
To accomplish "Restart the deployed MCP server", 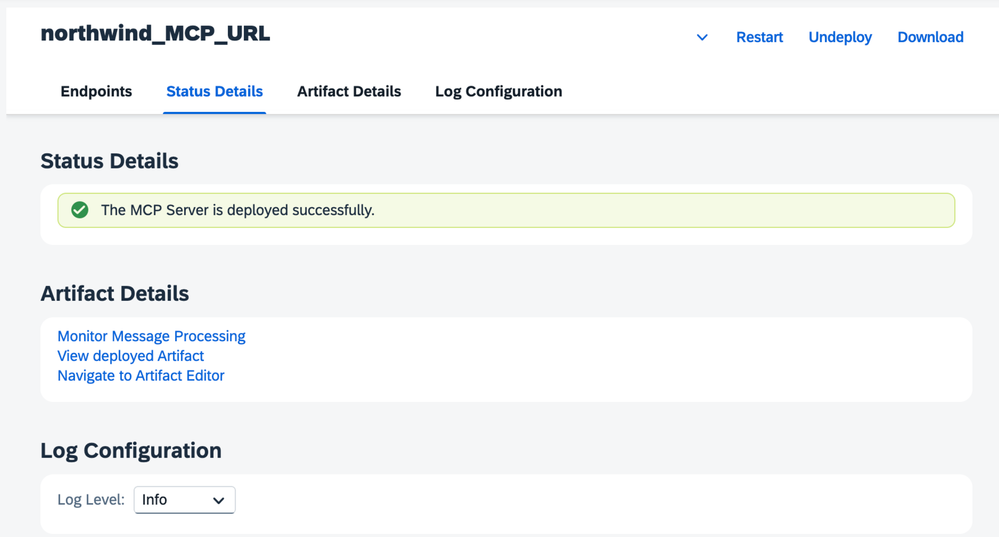I will pyautogui.click(x=759, y=38).
